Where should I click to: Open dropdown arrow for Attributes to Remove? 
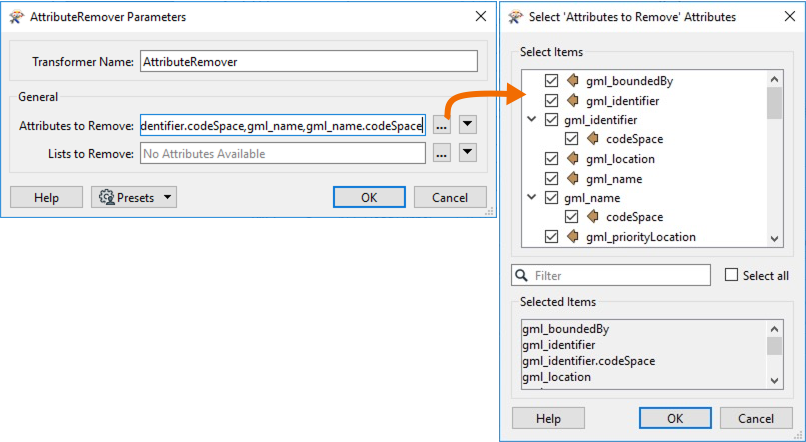468,124
